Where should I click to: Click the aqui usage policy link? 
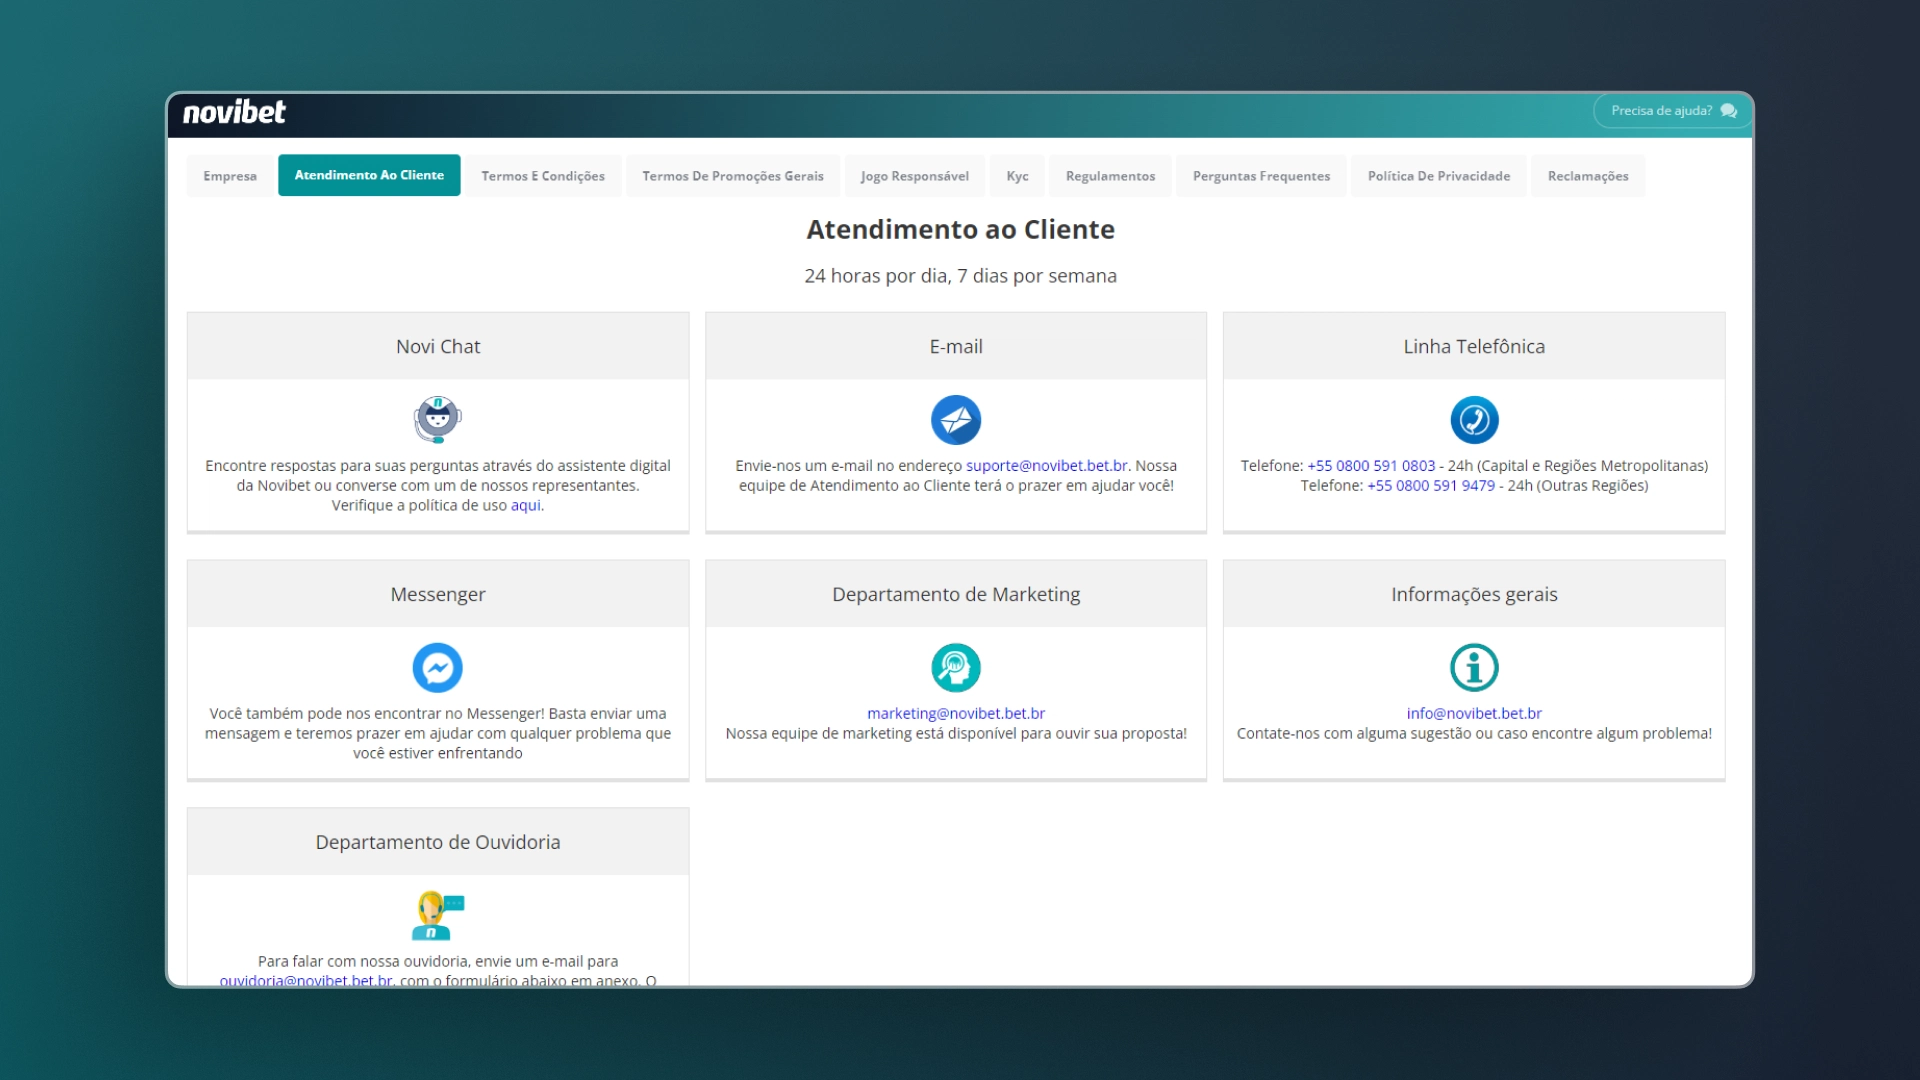point(525,506)
